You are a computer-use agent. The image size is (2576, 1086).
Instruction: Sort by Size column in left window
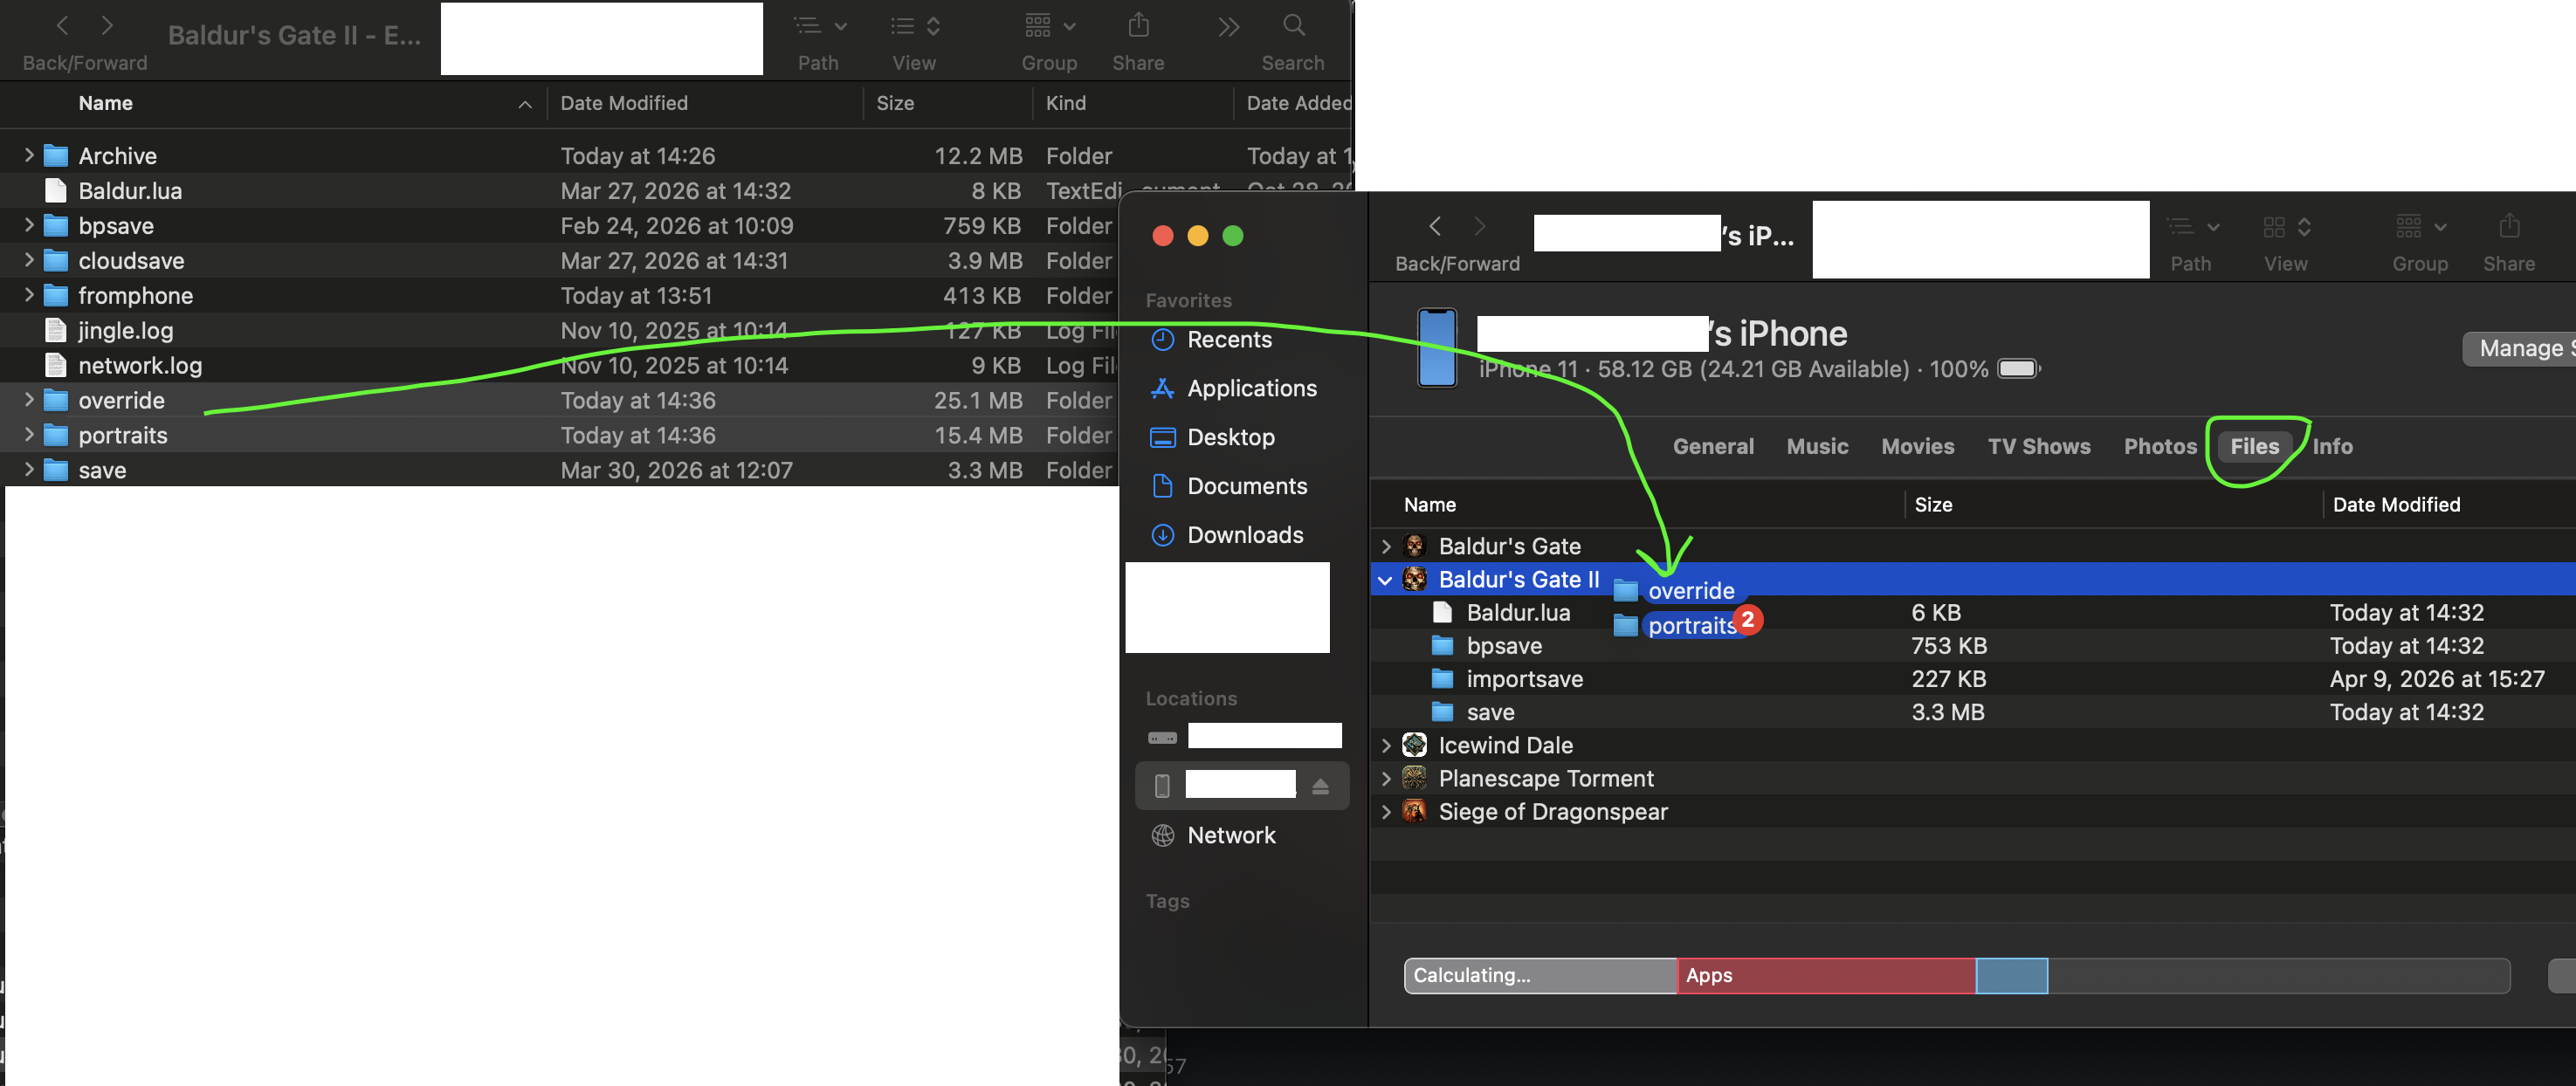tap(895, 103)
